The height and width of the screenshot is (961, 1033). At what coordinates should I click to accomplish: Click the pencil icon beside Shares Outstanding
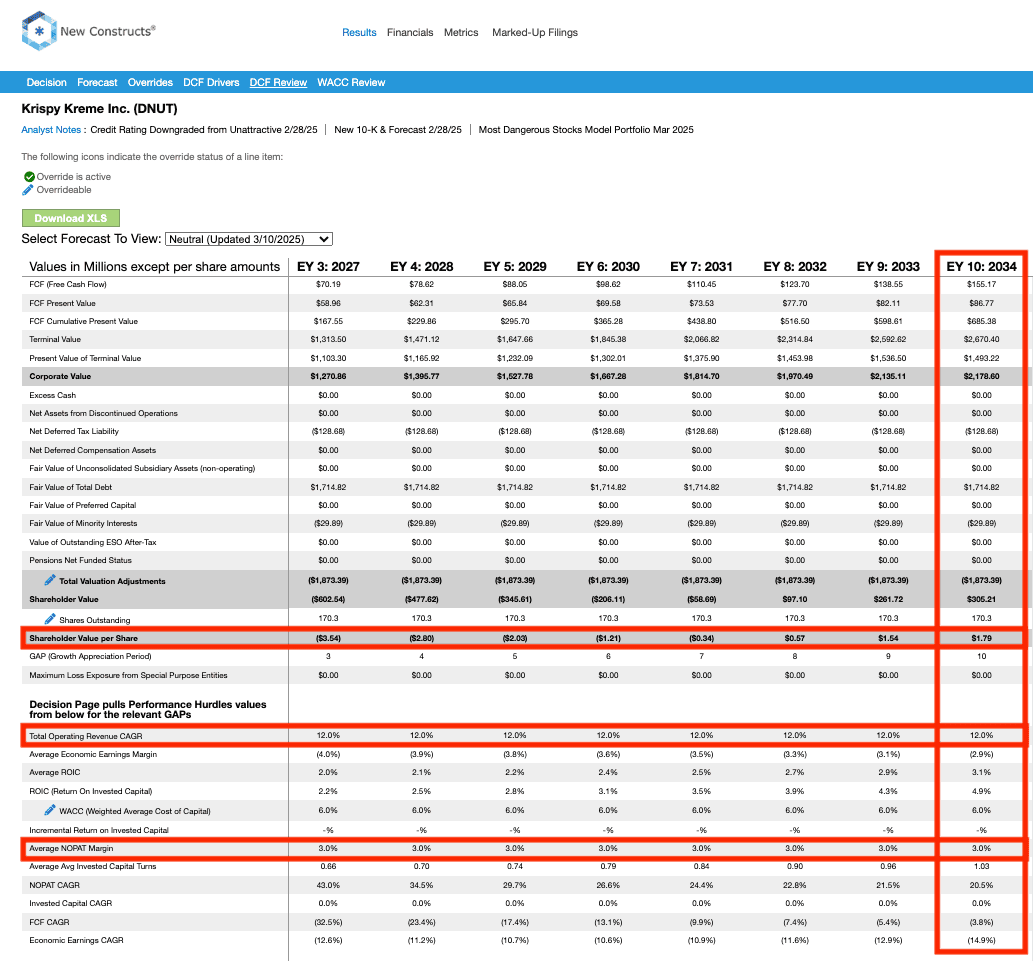point(50,618)
